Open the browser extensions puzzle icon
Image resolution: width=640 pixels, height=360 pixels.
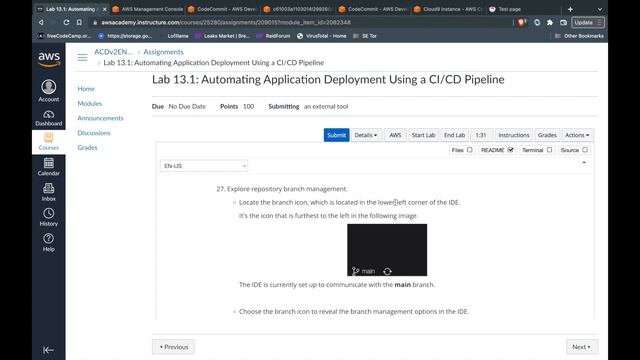550,22
